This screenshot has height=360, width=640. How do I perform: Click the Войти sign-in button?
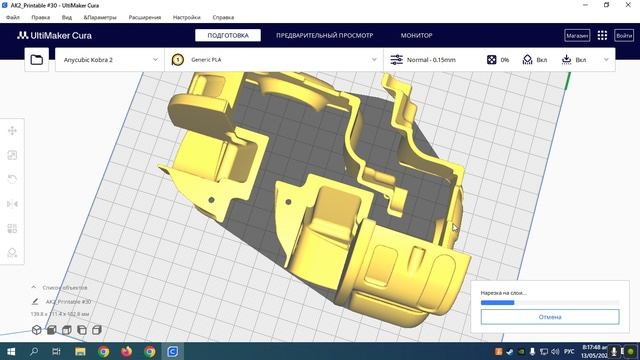point(624,36)
